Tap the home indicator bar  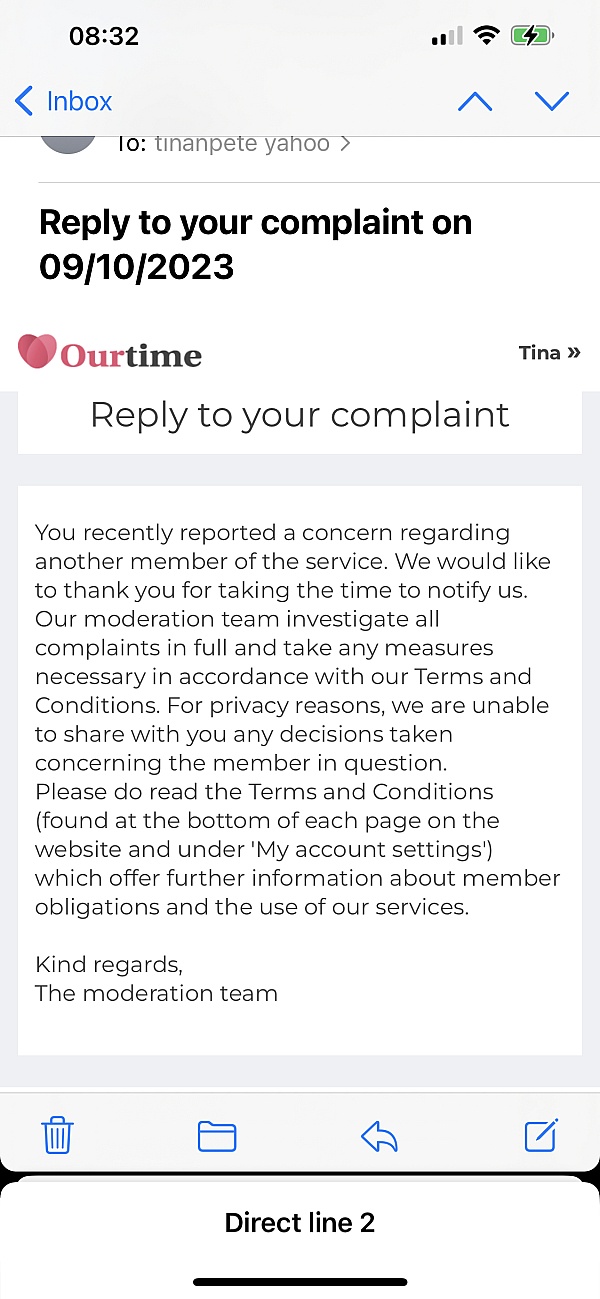(x=300, y=1281)
